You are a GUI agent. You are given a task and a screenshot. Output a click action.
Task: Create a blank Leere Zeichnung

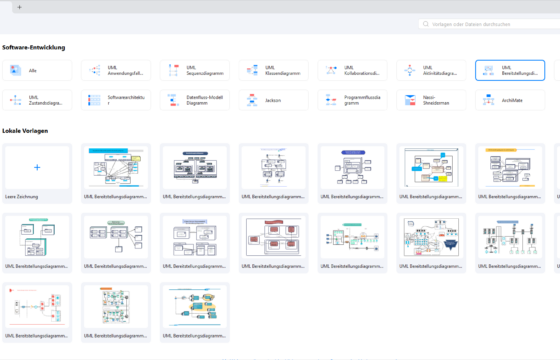tap(37, 174)
